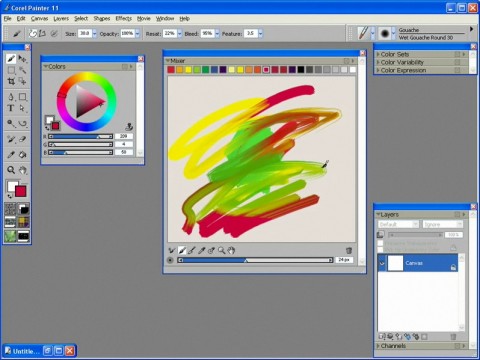Open the Opacity dropdown arrow
The image size is (480, 360).
[137, 33]
